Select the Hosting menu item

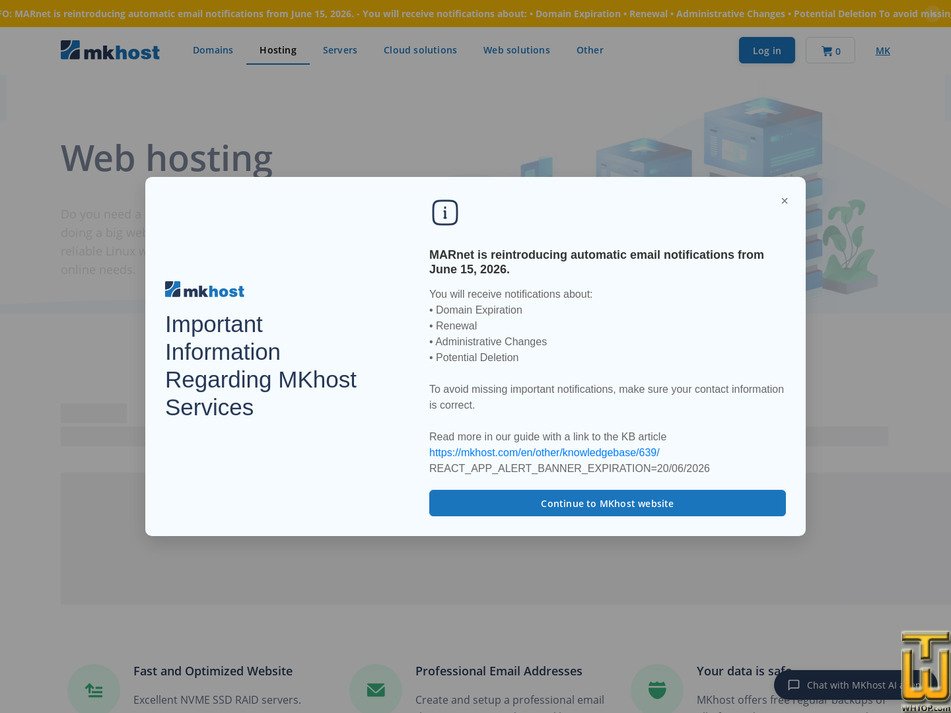click(278, 50)
